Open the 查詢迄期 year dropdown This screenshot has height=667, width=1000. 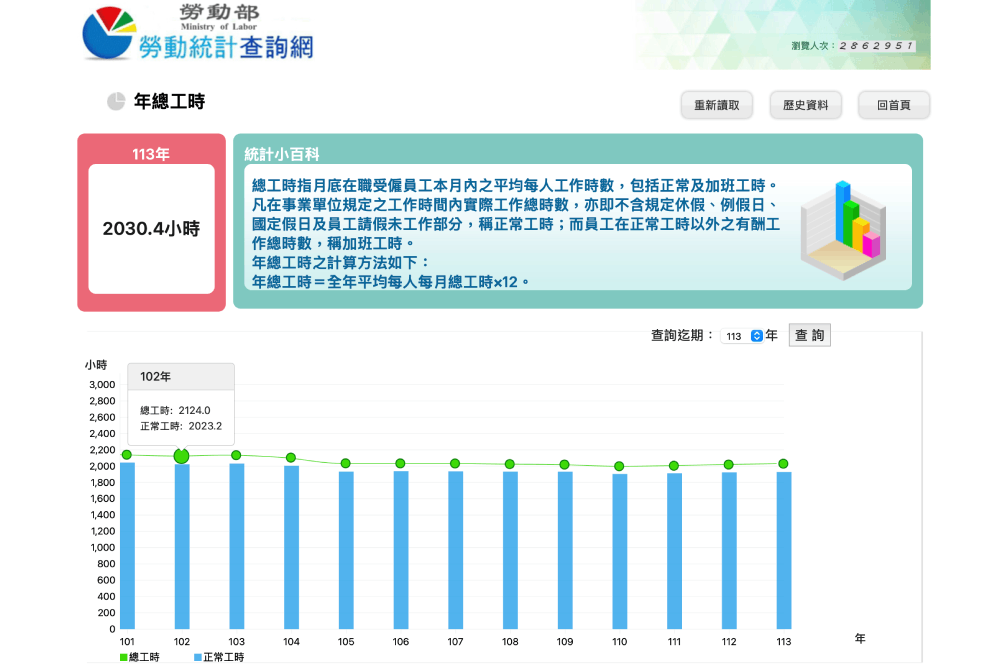(x=743, y=336)
